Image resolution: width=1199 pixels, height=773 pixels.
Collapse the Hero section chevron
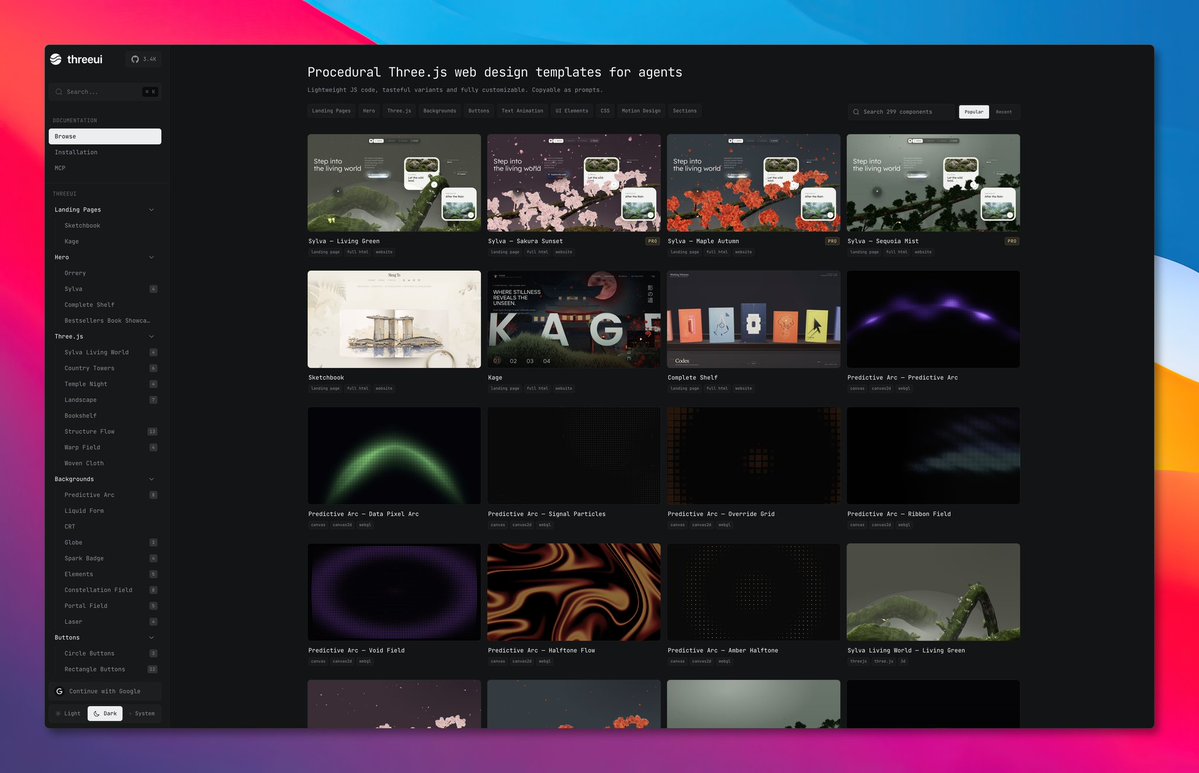[x=151, y=257]
